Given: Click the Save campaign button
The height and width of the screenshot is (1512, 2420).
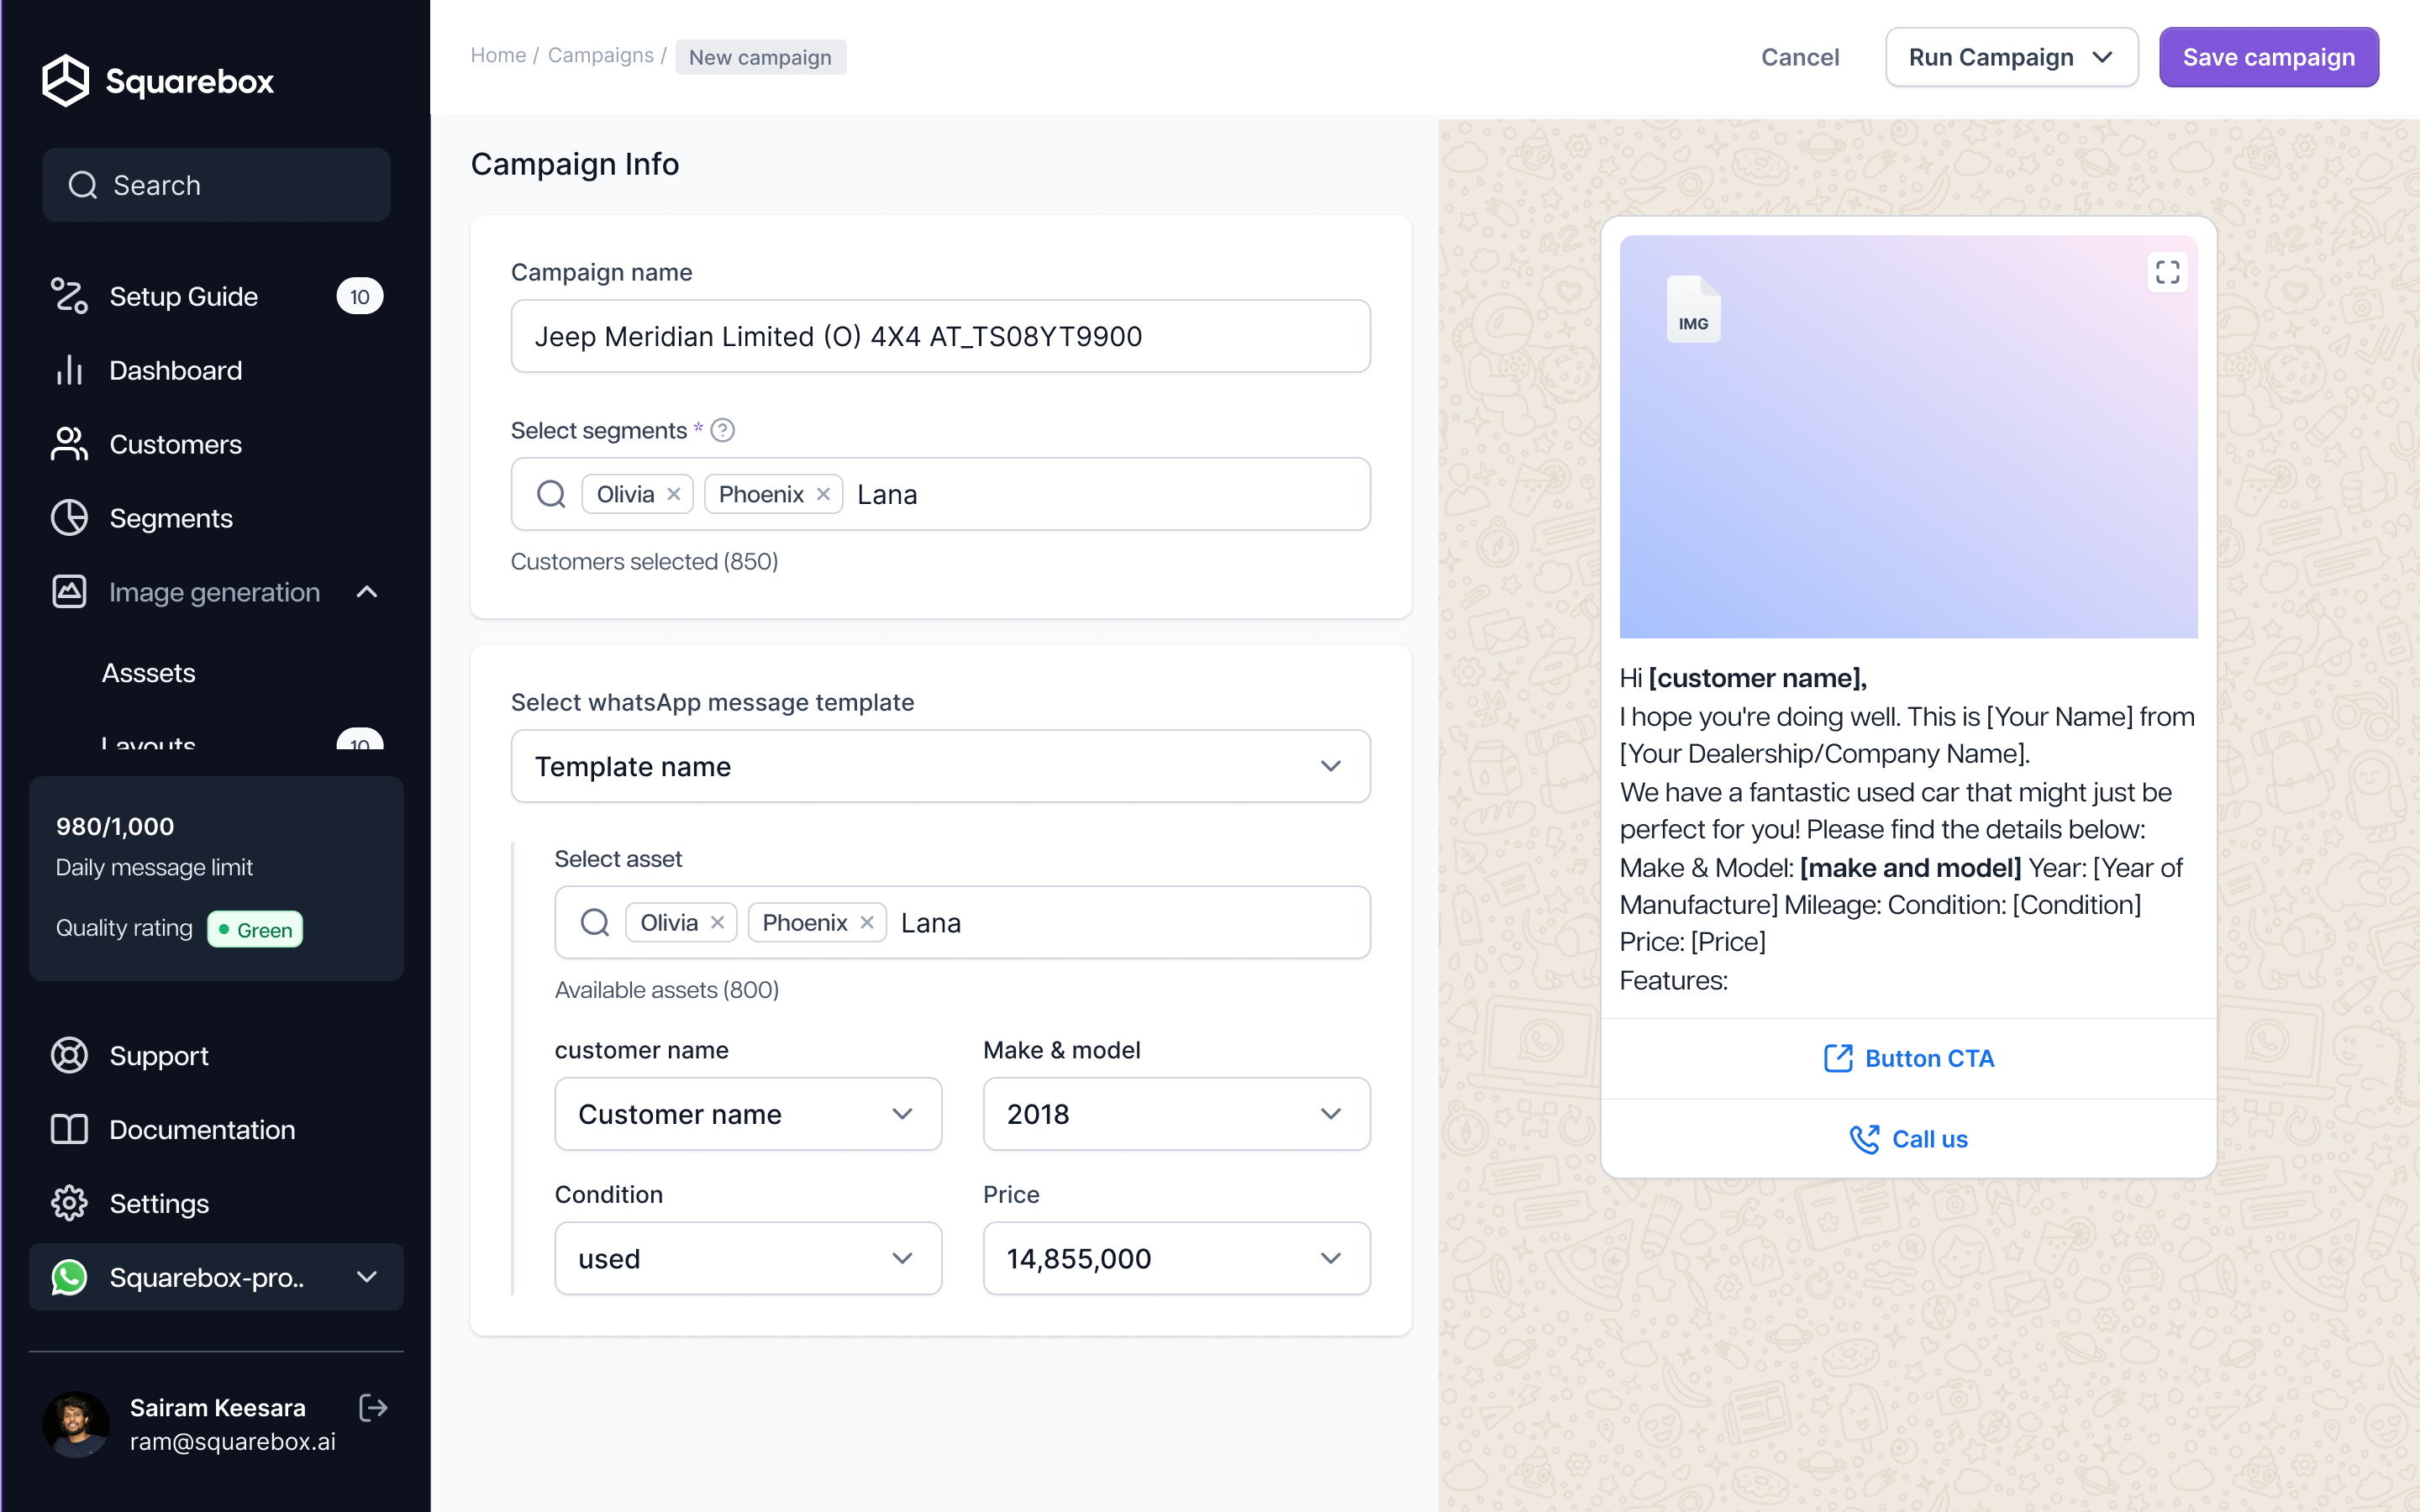Looking at the screenshot, I should click(2268, 57).
